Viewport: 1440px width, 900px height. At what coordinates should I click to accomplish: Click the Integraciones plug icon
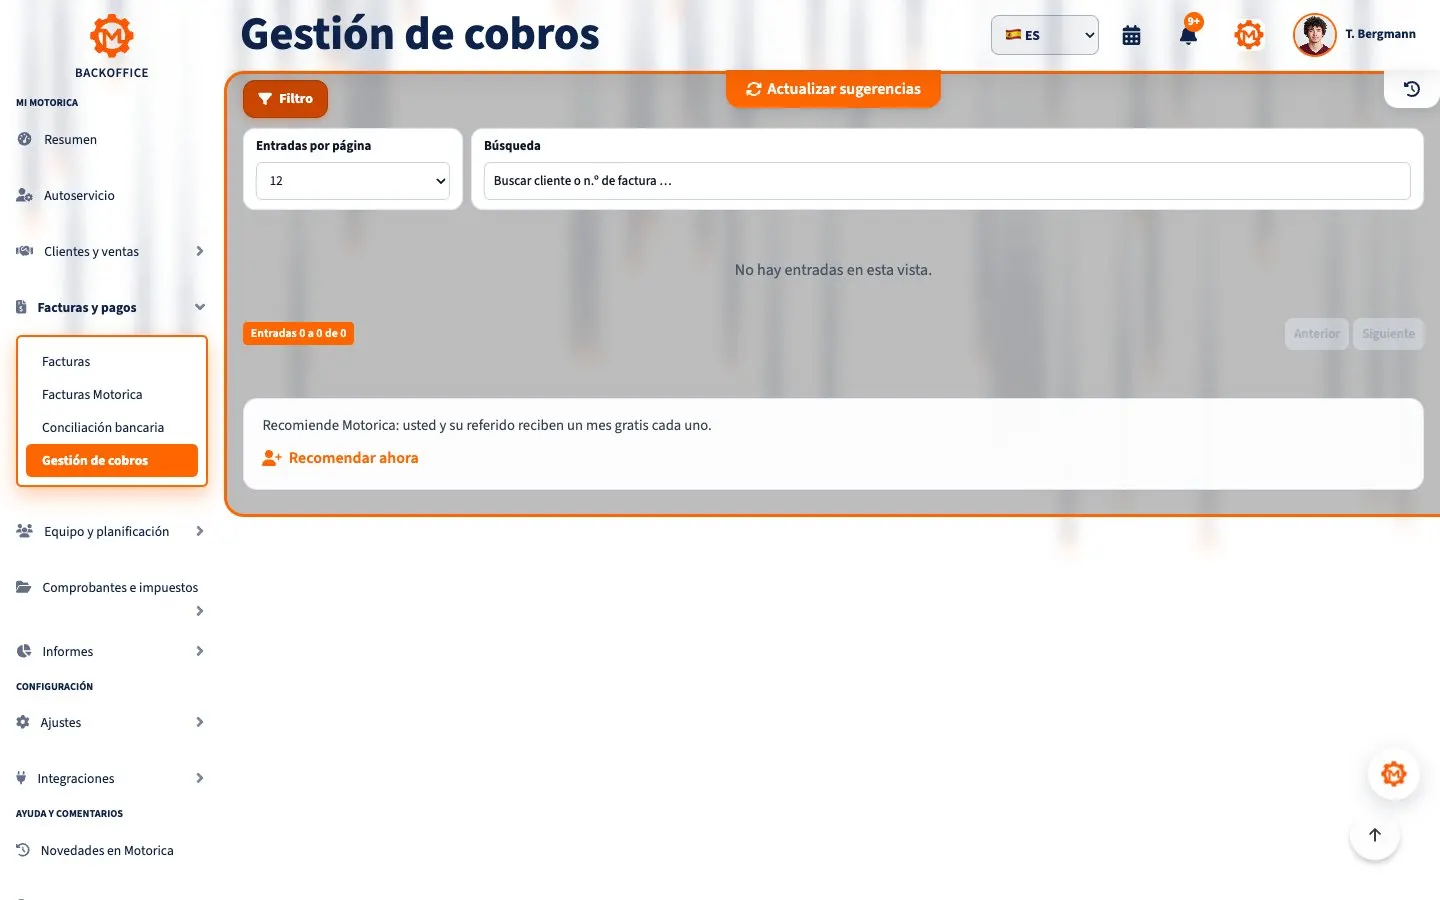[x=21, y=778]
